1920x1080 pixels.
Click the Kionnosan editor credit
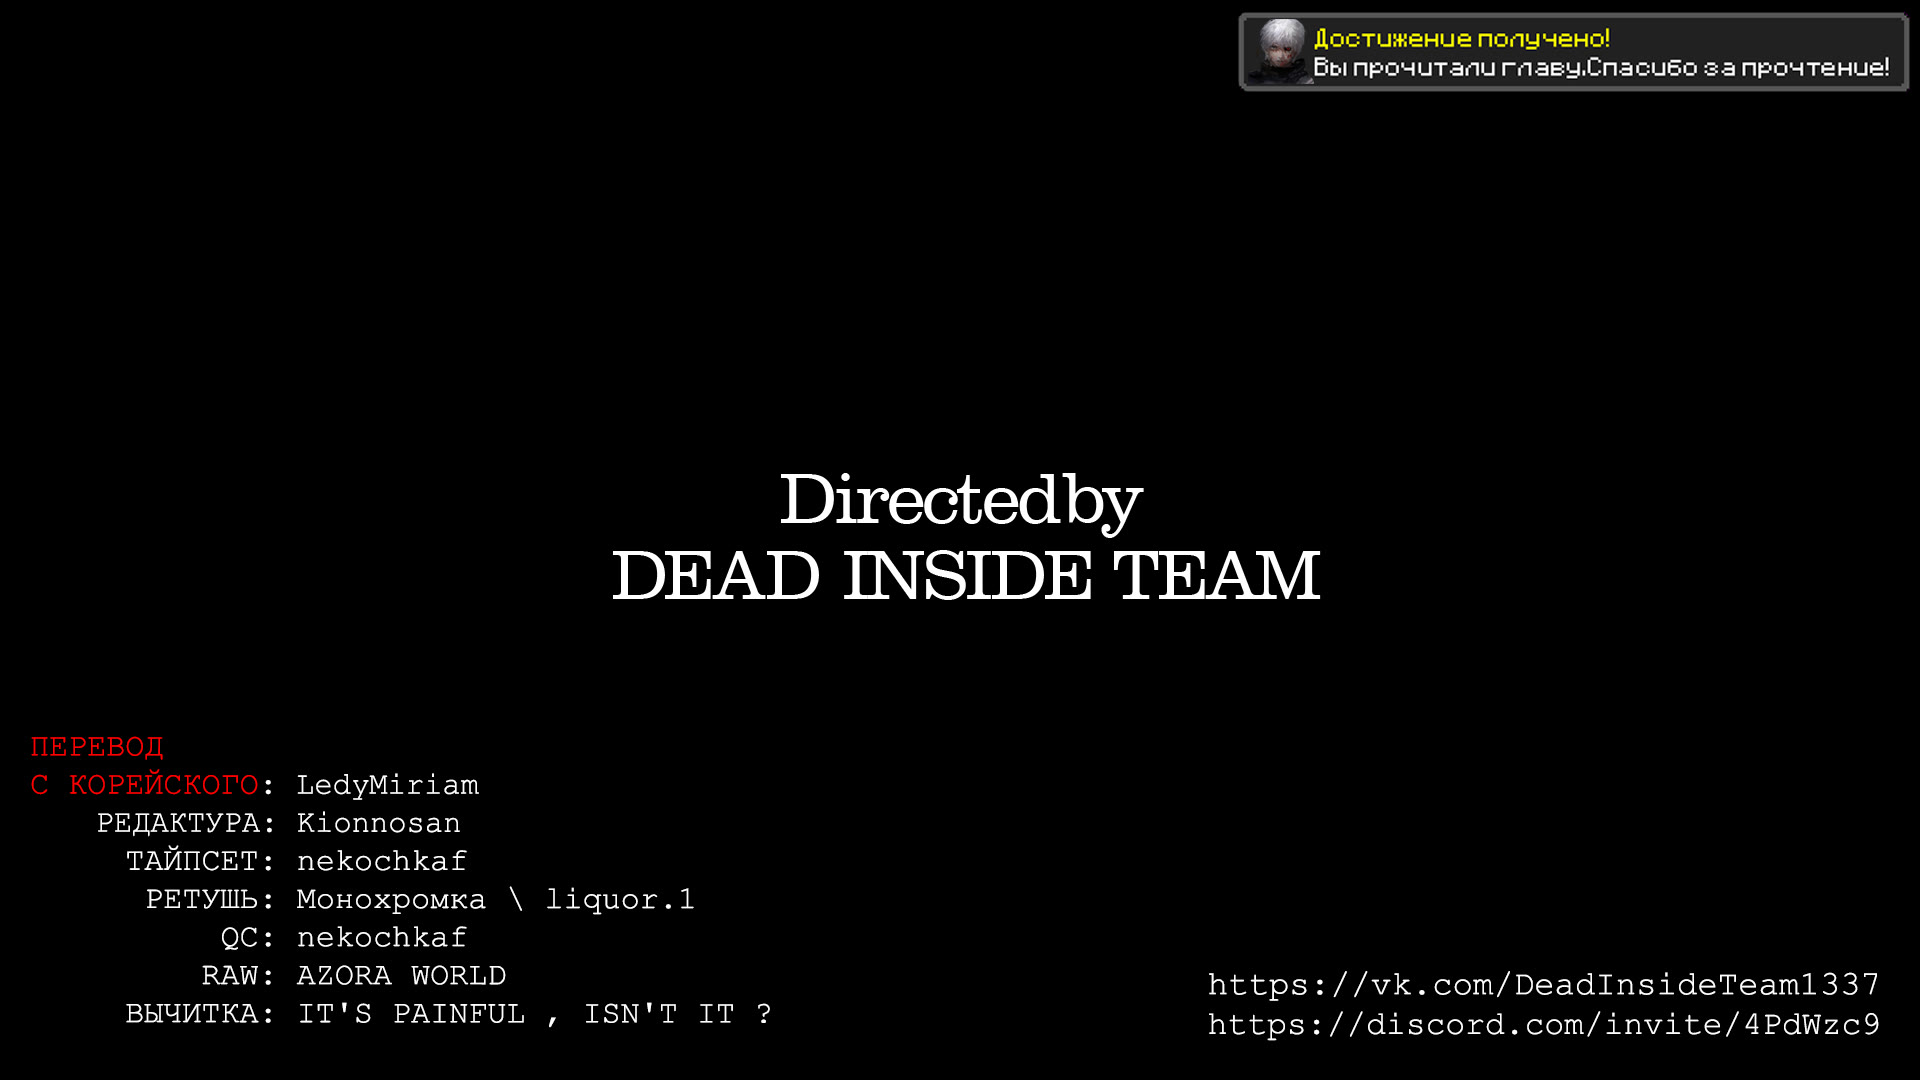[378, 823]
